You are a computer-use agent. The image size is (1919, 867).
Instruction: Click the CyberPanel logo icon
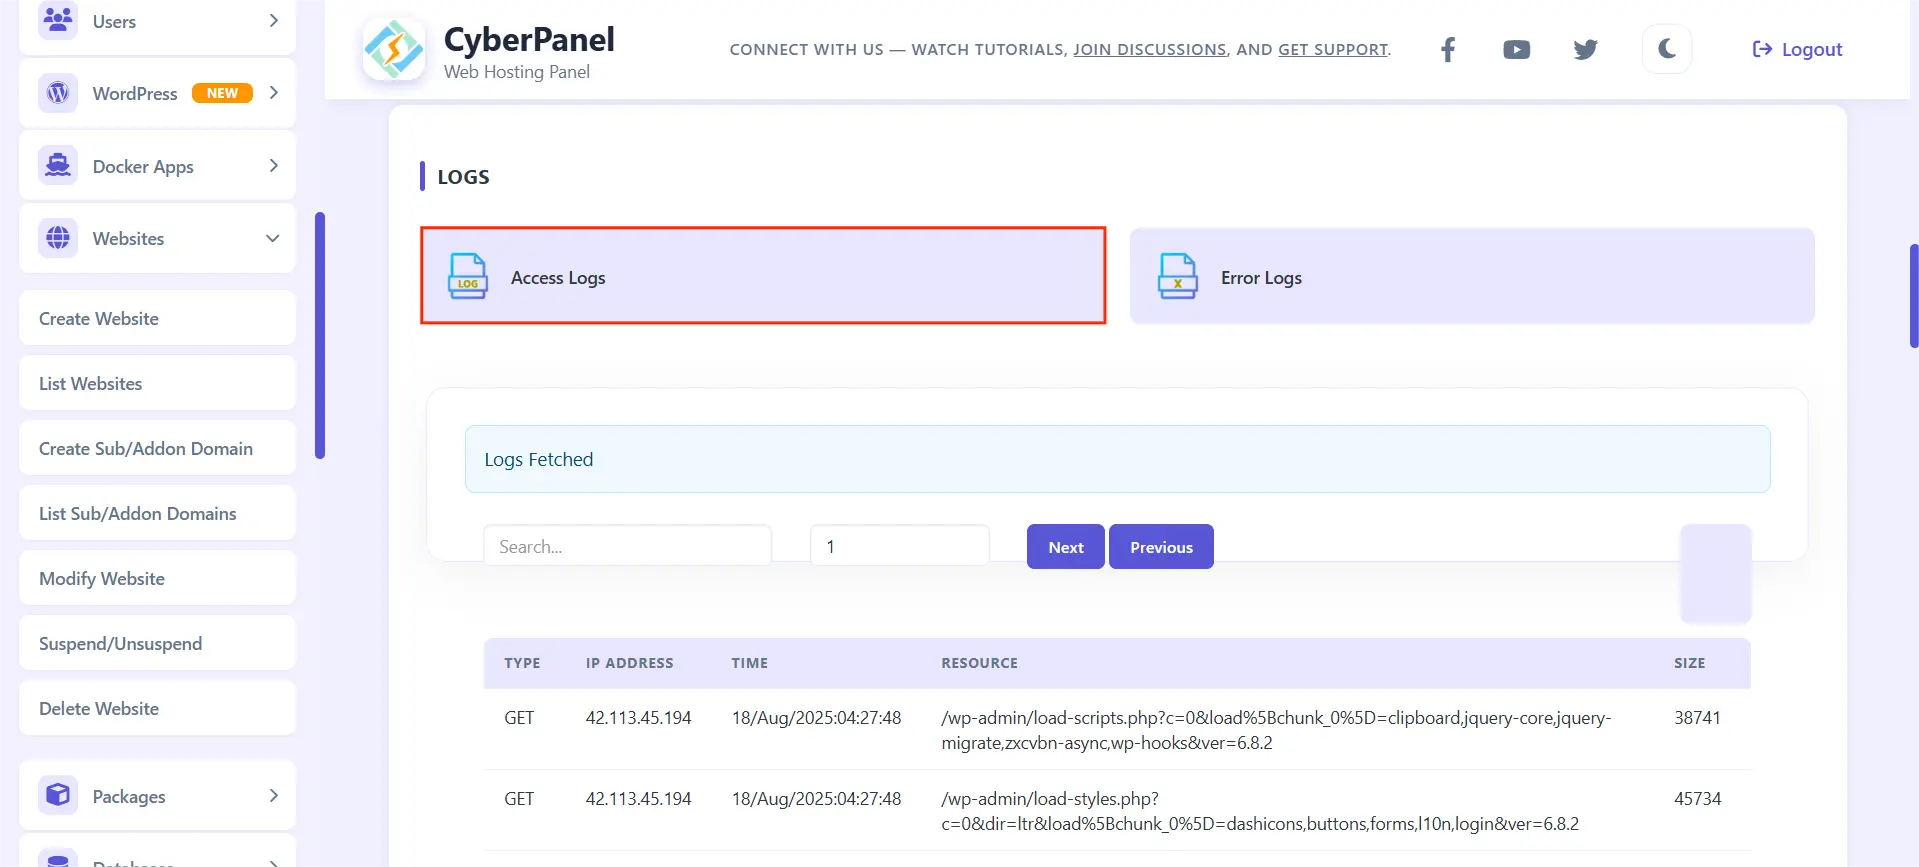(x=394, y=50)
